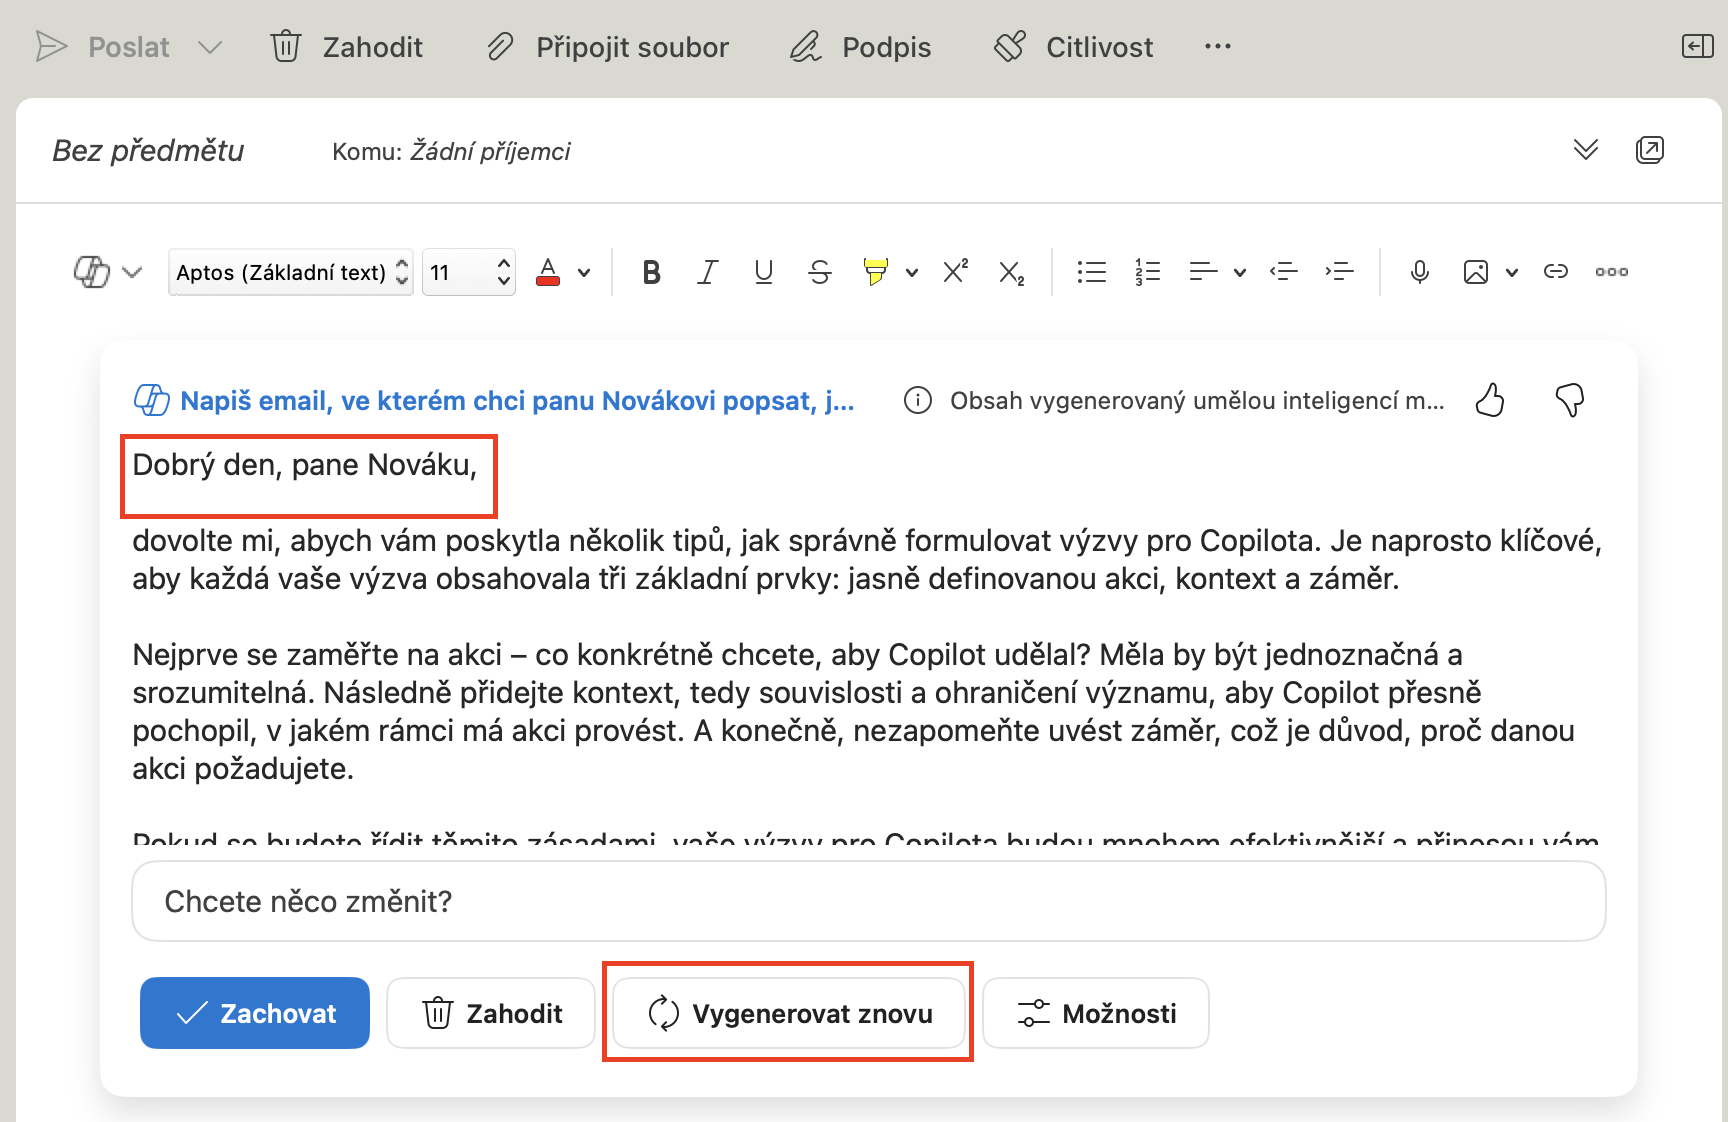Toggle bold formatting
Screen dimensions: 1728x1122
pos(651,272)
